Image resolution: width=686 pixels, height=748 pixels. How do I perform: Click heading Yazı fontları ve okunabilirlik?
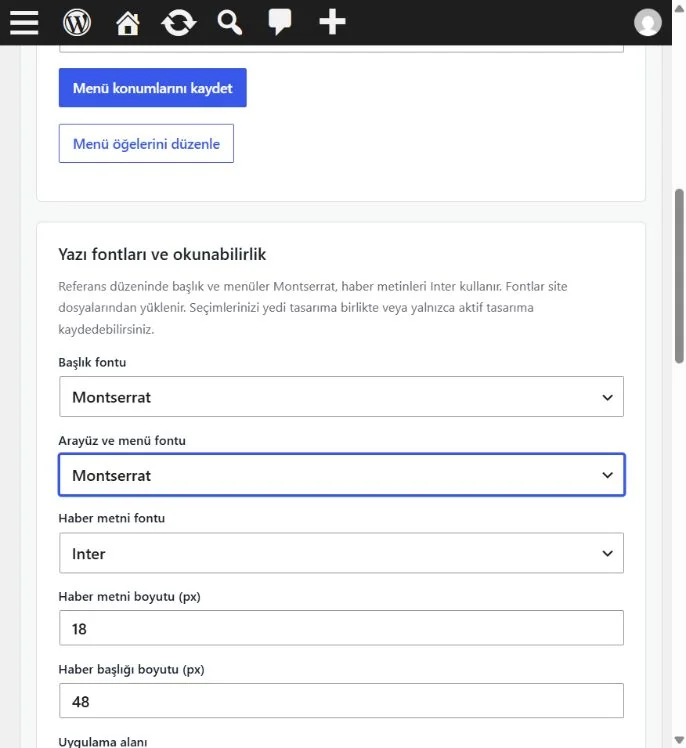click(162, 254)
